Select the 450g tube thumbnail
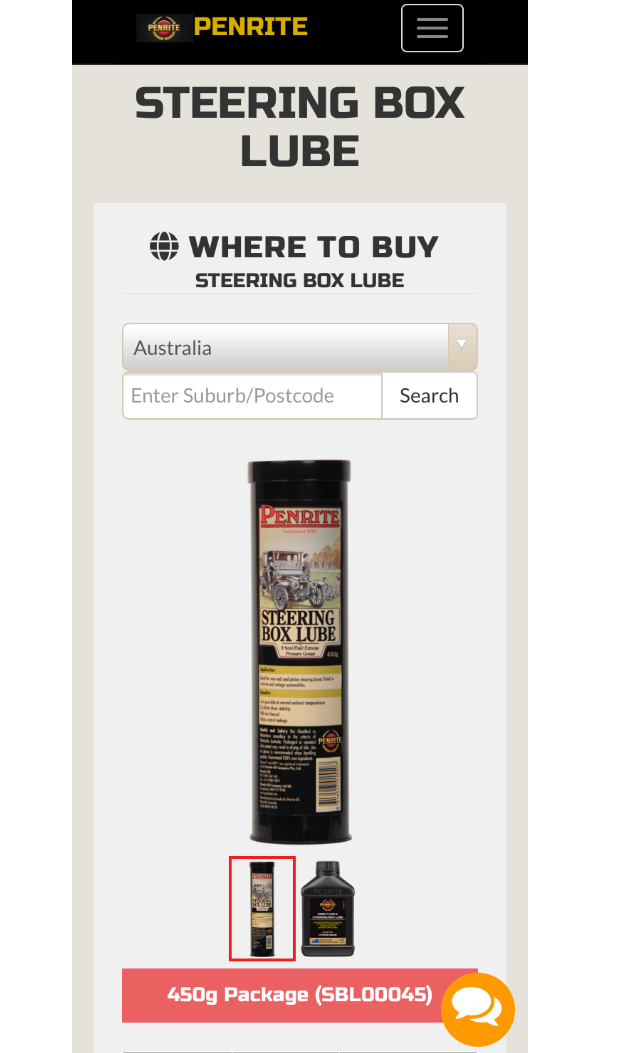The height and width of the screenshot is (1053, 640). [262, 909]
